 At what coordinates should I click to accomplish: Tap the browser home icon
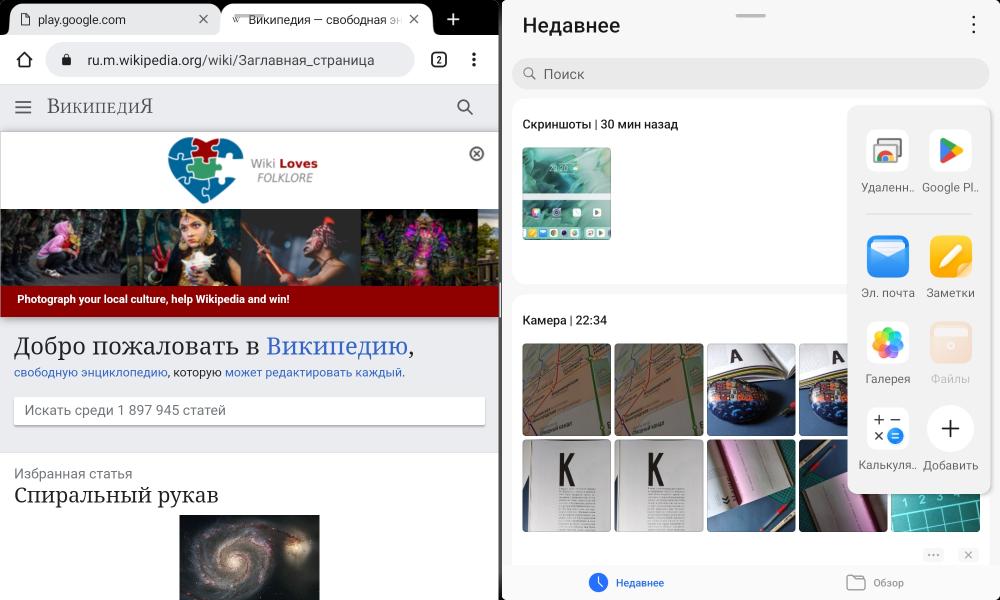24,60
